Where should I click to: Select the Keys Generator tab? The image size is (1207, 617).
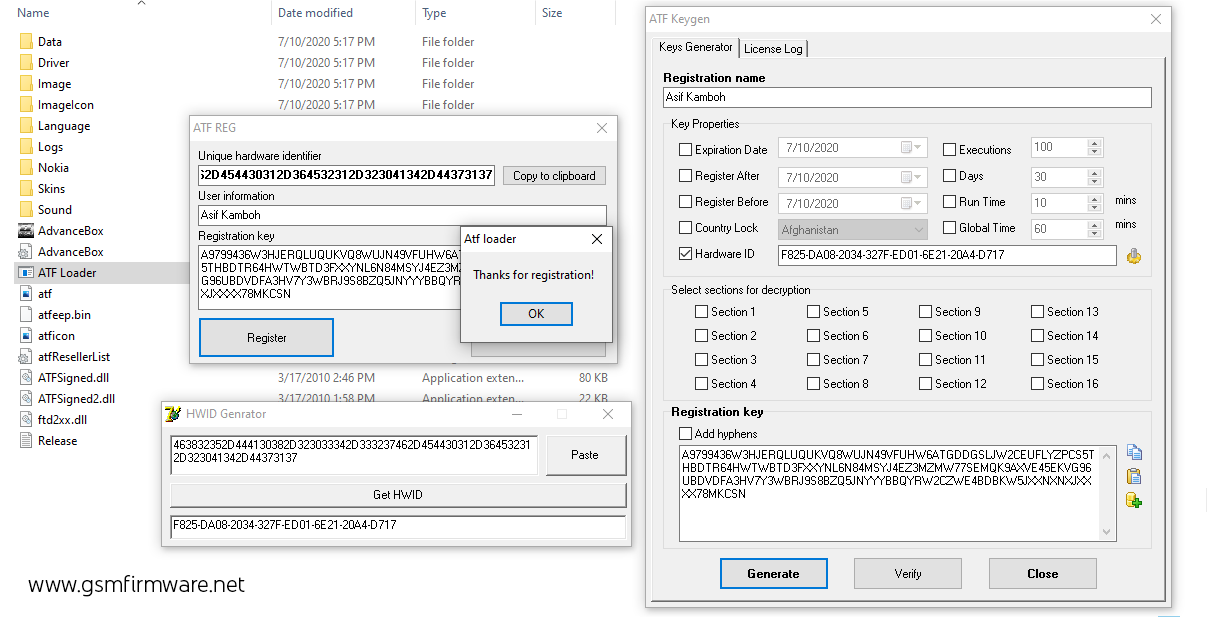tap(696, 47)
